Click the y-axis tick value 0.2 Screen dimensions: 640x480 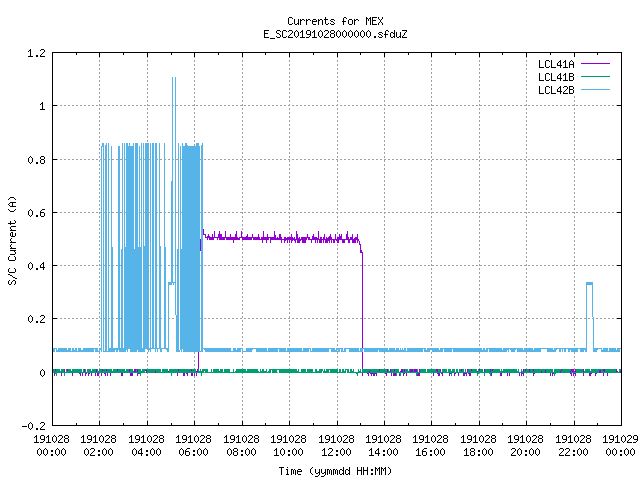pos(36,319)
